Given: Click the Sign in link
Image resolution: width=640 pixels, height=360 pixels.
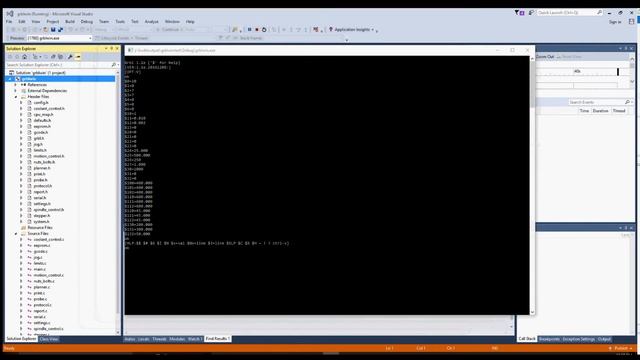Looking at the screenshot, I should click(615, 22).
